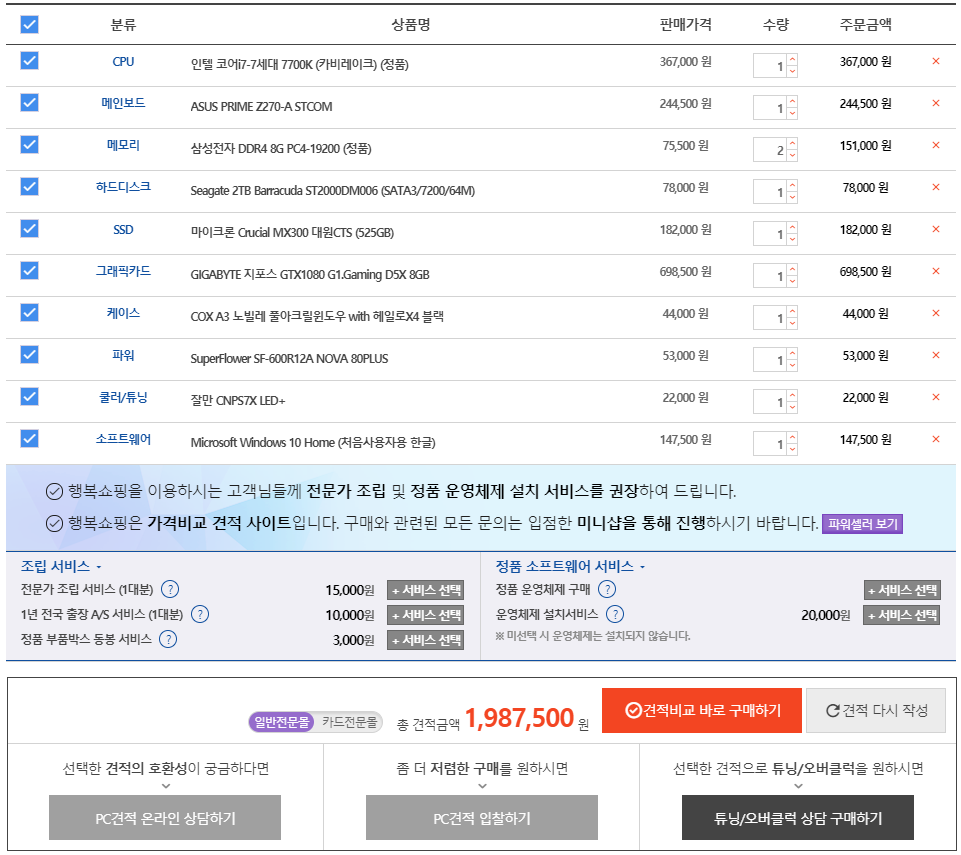The width and height of the screenshot is (961, 855).
Task: Switch to 일반전문몰 toggle option
Action: 282,722
